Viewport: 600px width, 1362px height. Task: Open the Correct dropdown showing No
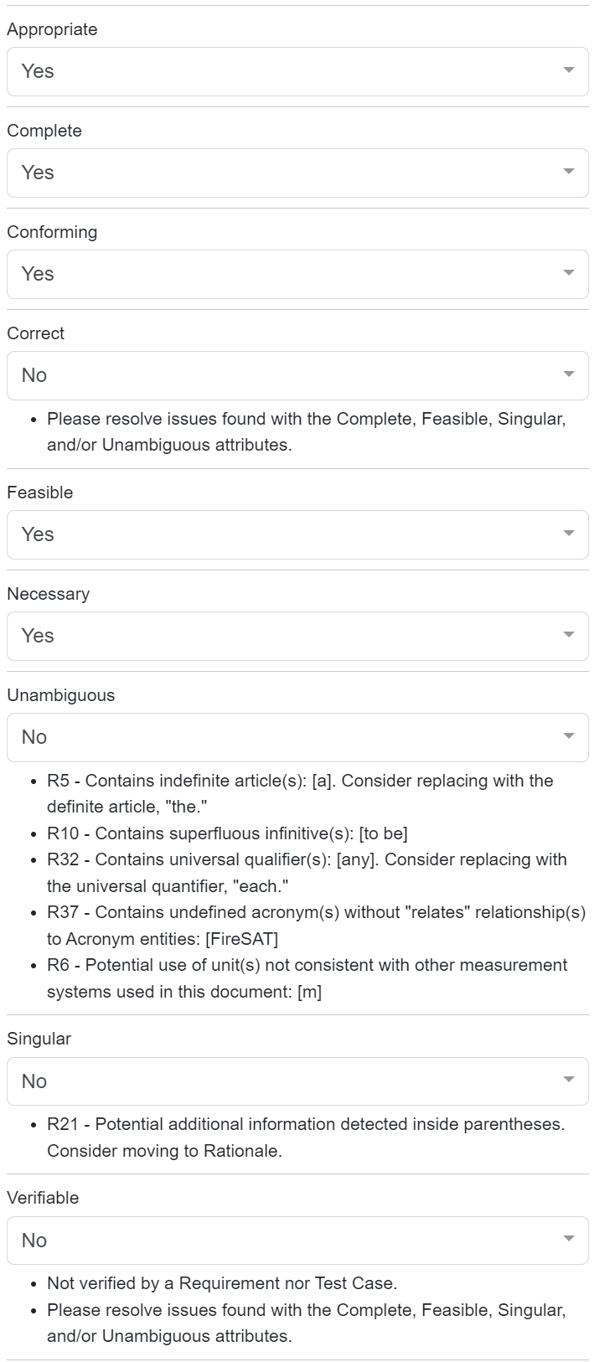[280, 375]
